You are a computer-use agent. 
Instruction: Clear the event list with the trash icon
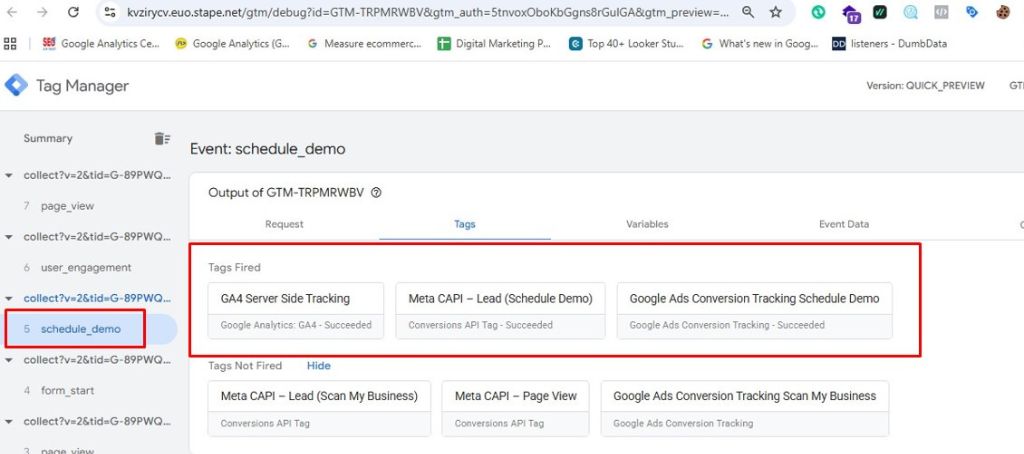[162, 138]
